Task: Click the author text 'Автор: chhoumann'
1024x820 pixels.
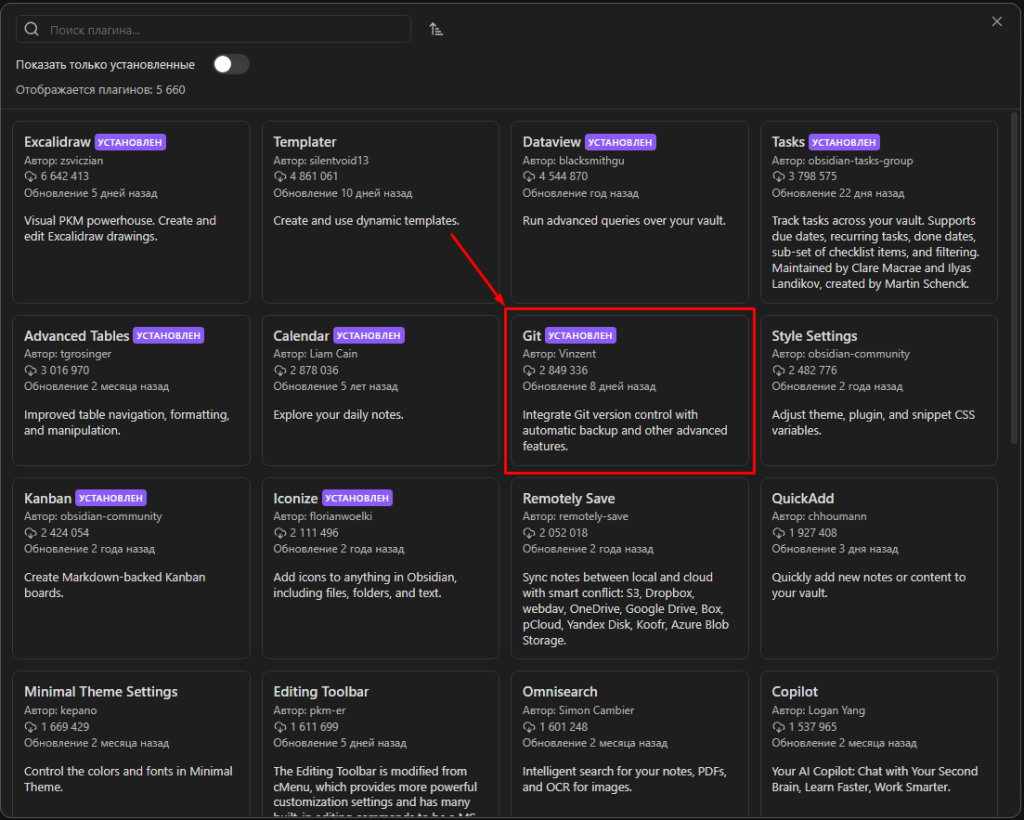Action: click(819, 516)
